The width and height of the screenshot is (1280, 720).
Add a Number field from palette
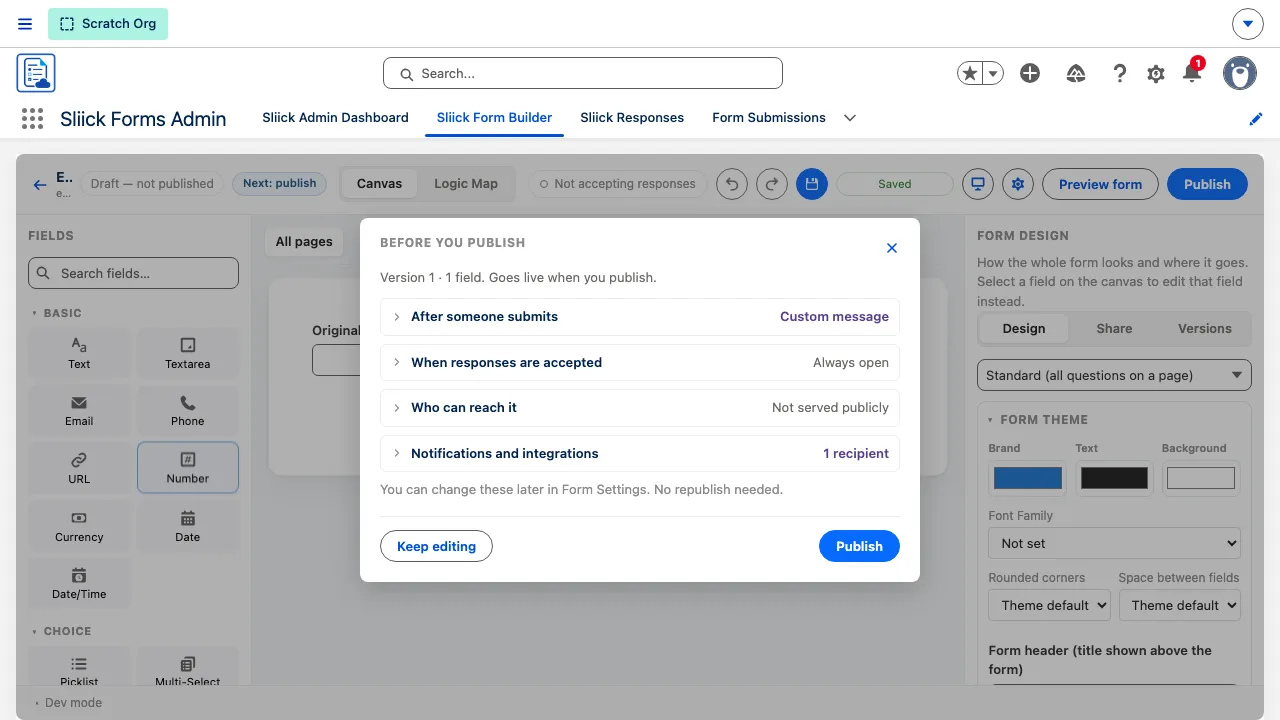tap(187, 468)
